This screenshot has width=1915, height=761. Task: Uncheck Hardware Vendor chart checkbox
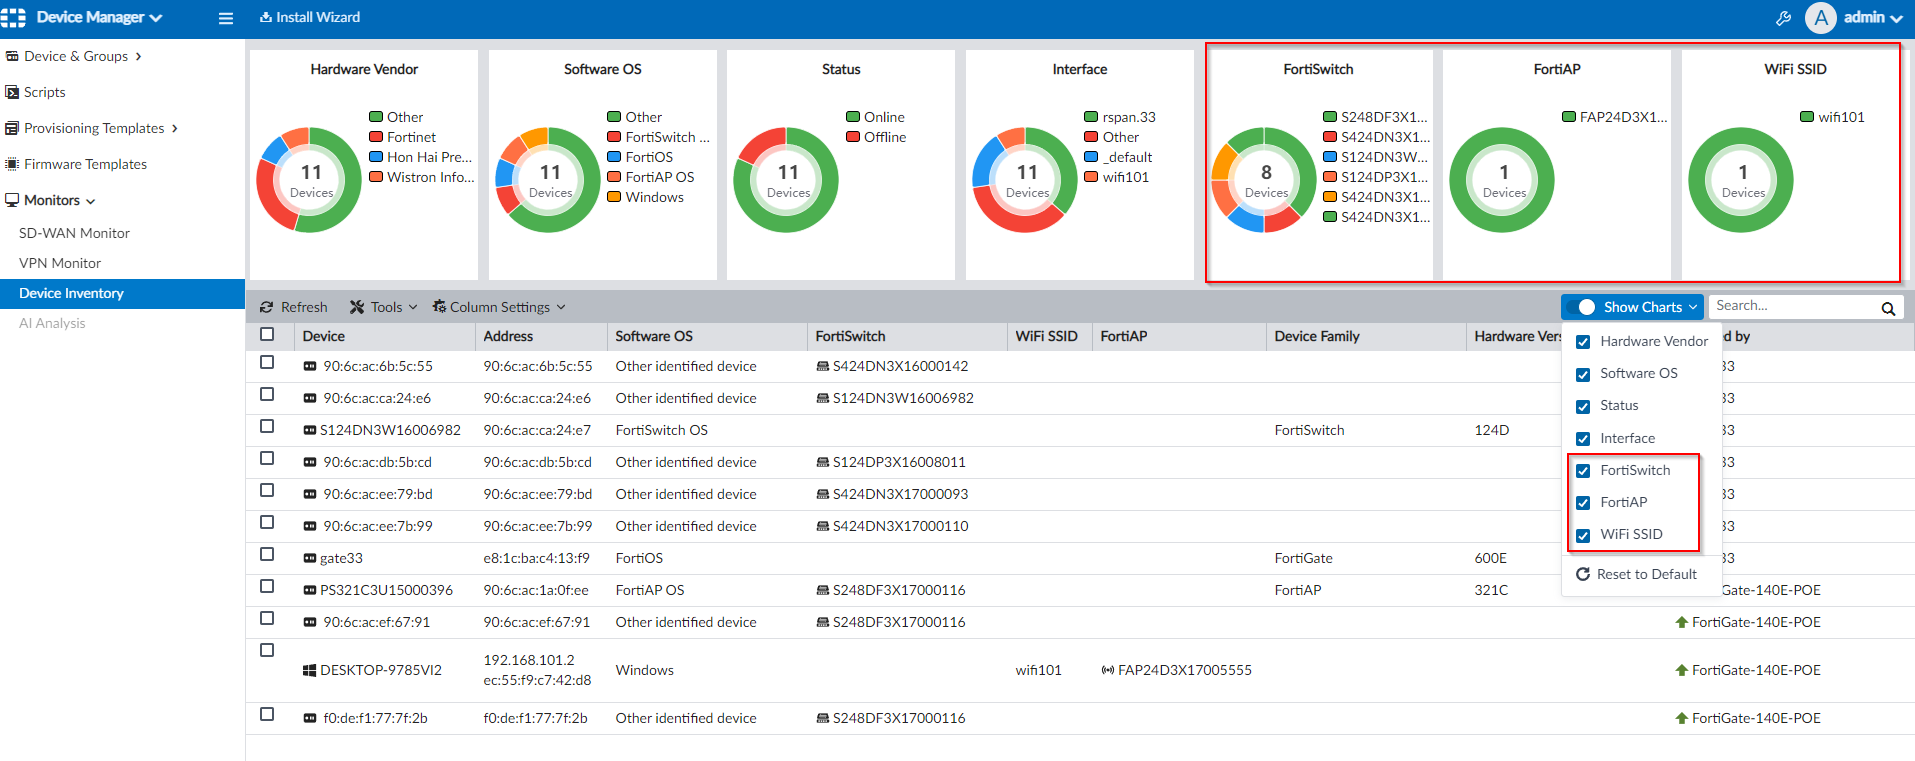[1583, 342]
